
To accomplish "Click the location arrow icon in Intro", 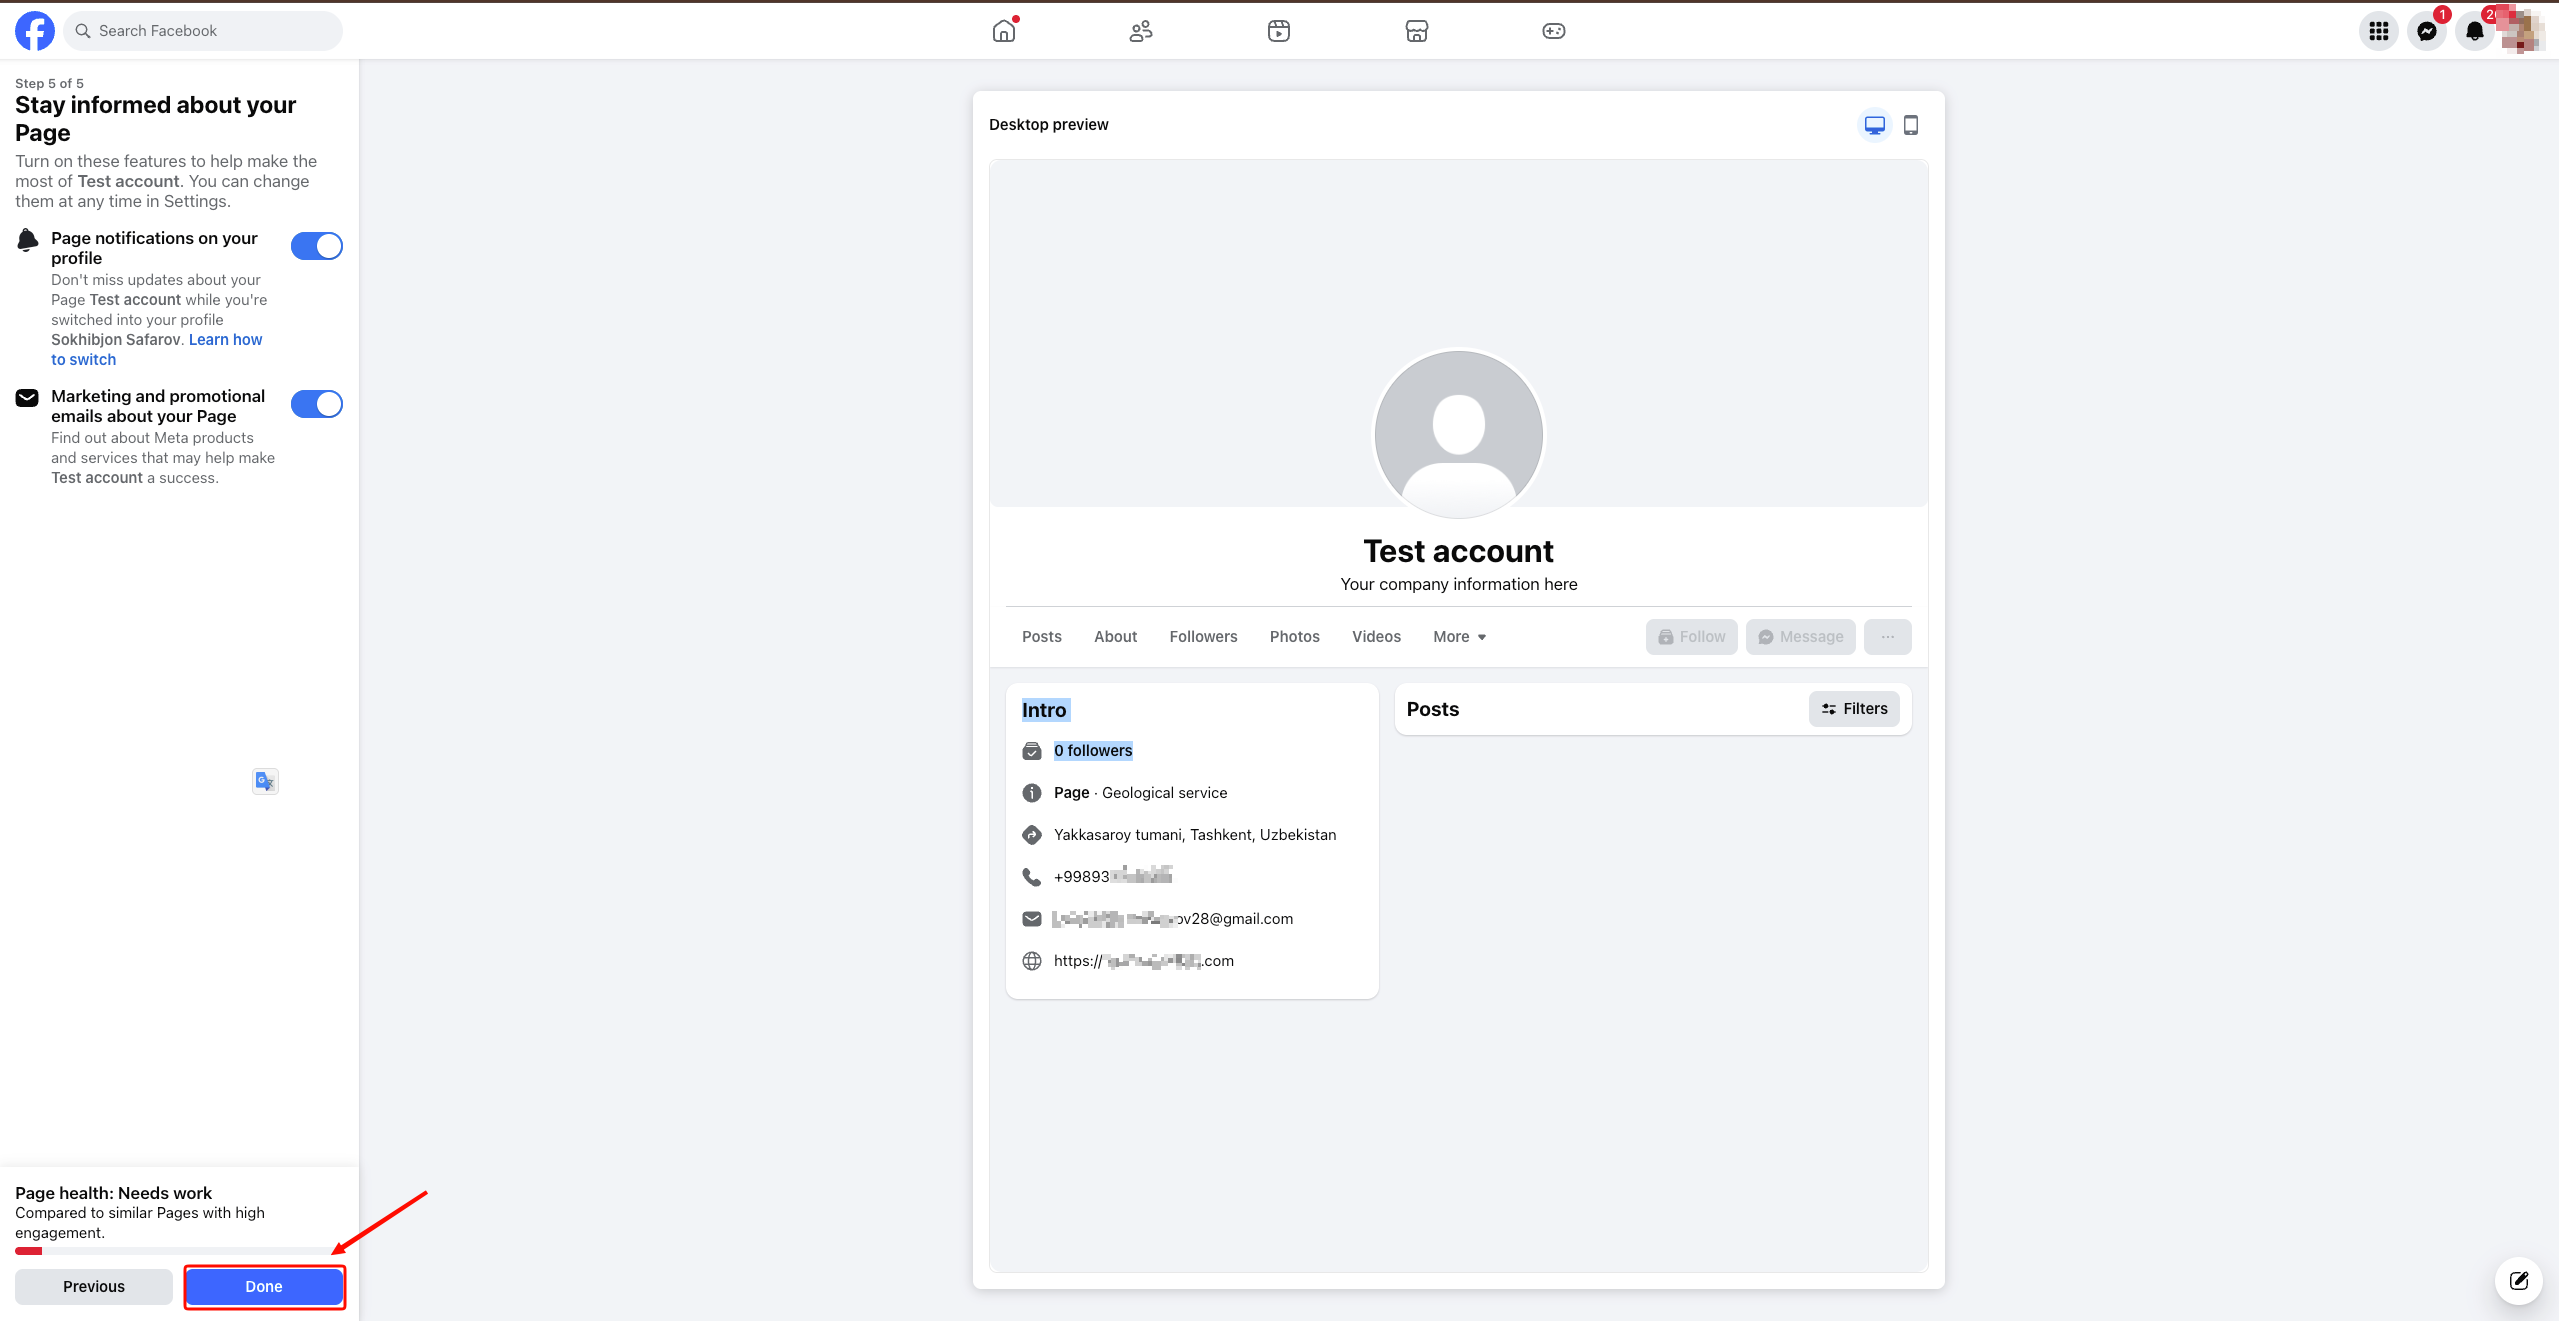I will point(1032,835).
